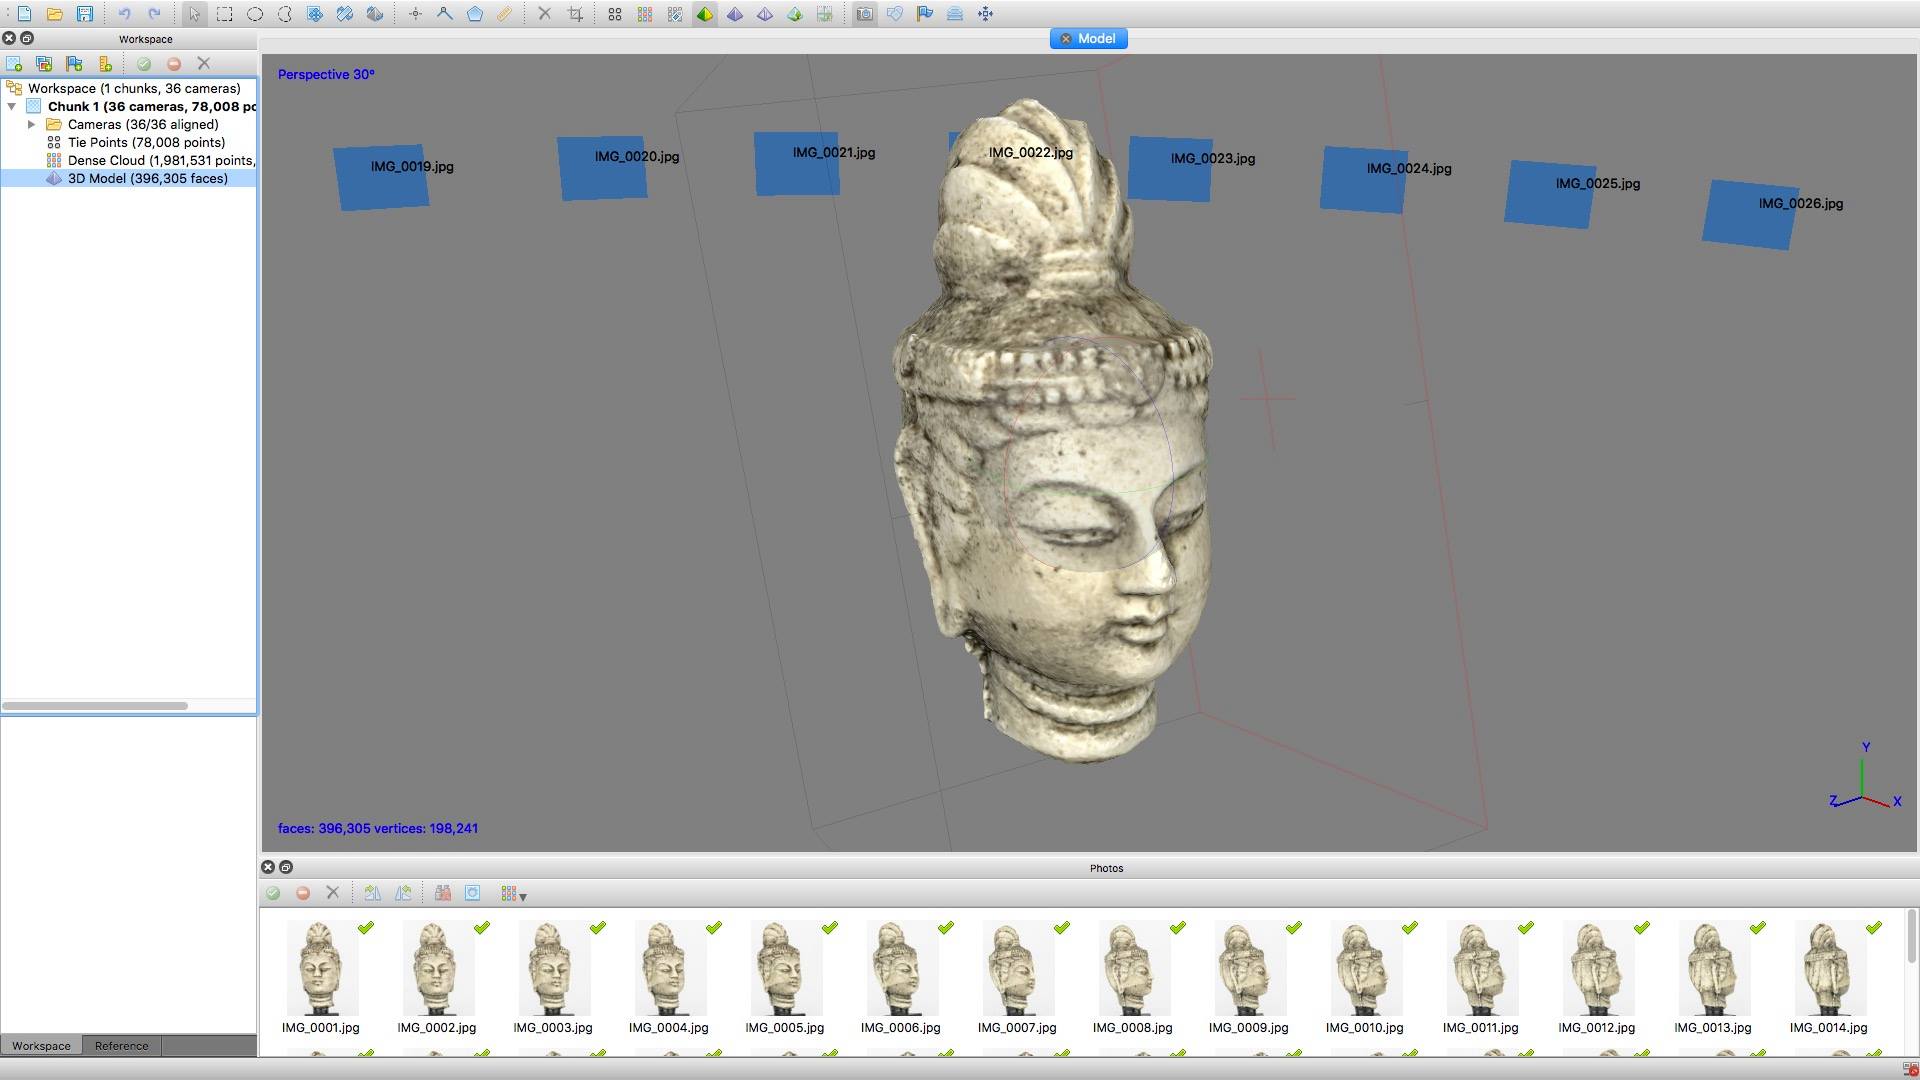Click Add Chunk in Workspace toolbar
This screenshot has height=1080, width=1920.
pos(14,64)
